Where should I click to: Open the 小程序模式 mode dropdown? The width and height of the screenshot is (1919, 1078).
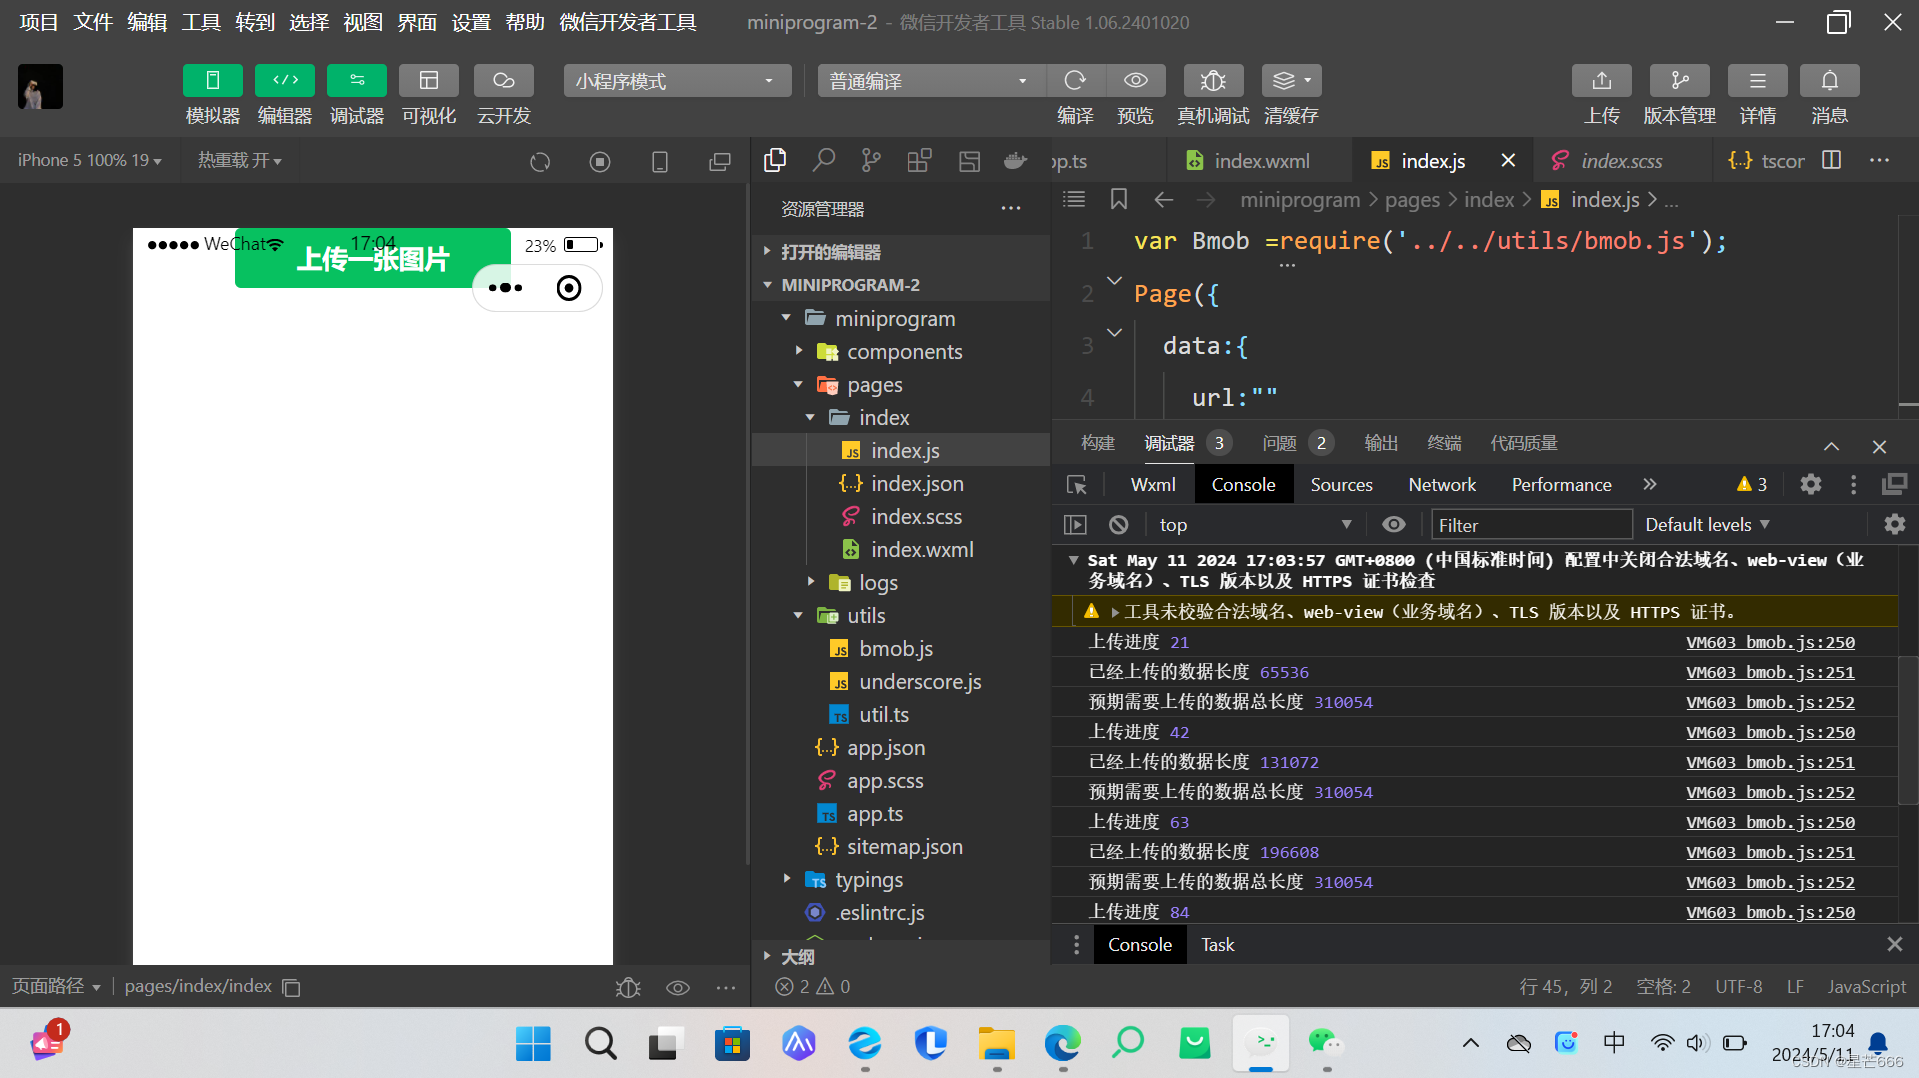click(x=677, y=81)
